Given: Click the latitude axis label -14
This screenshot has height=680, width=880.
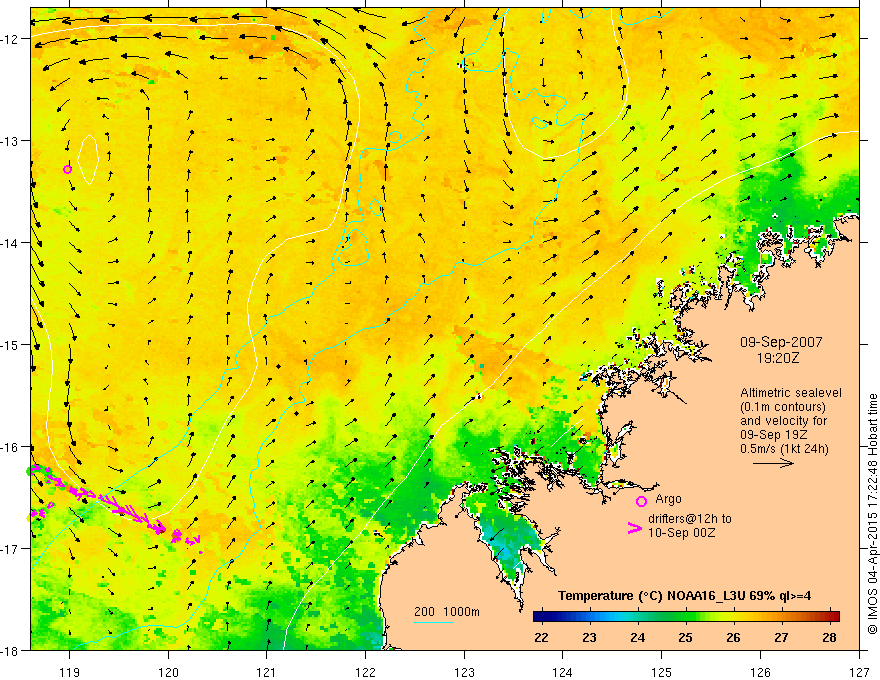Looking at the screenshot, I should tap(11, 243).
